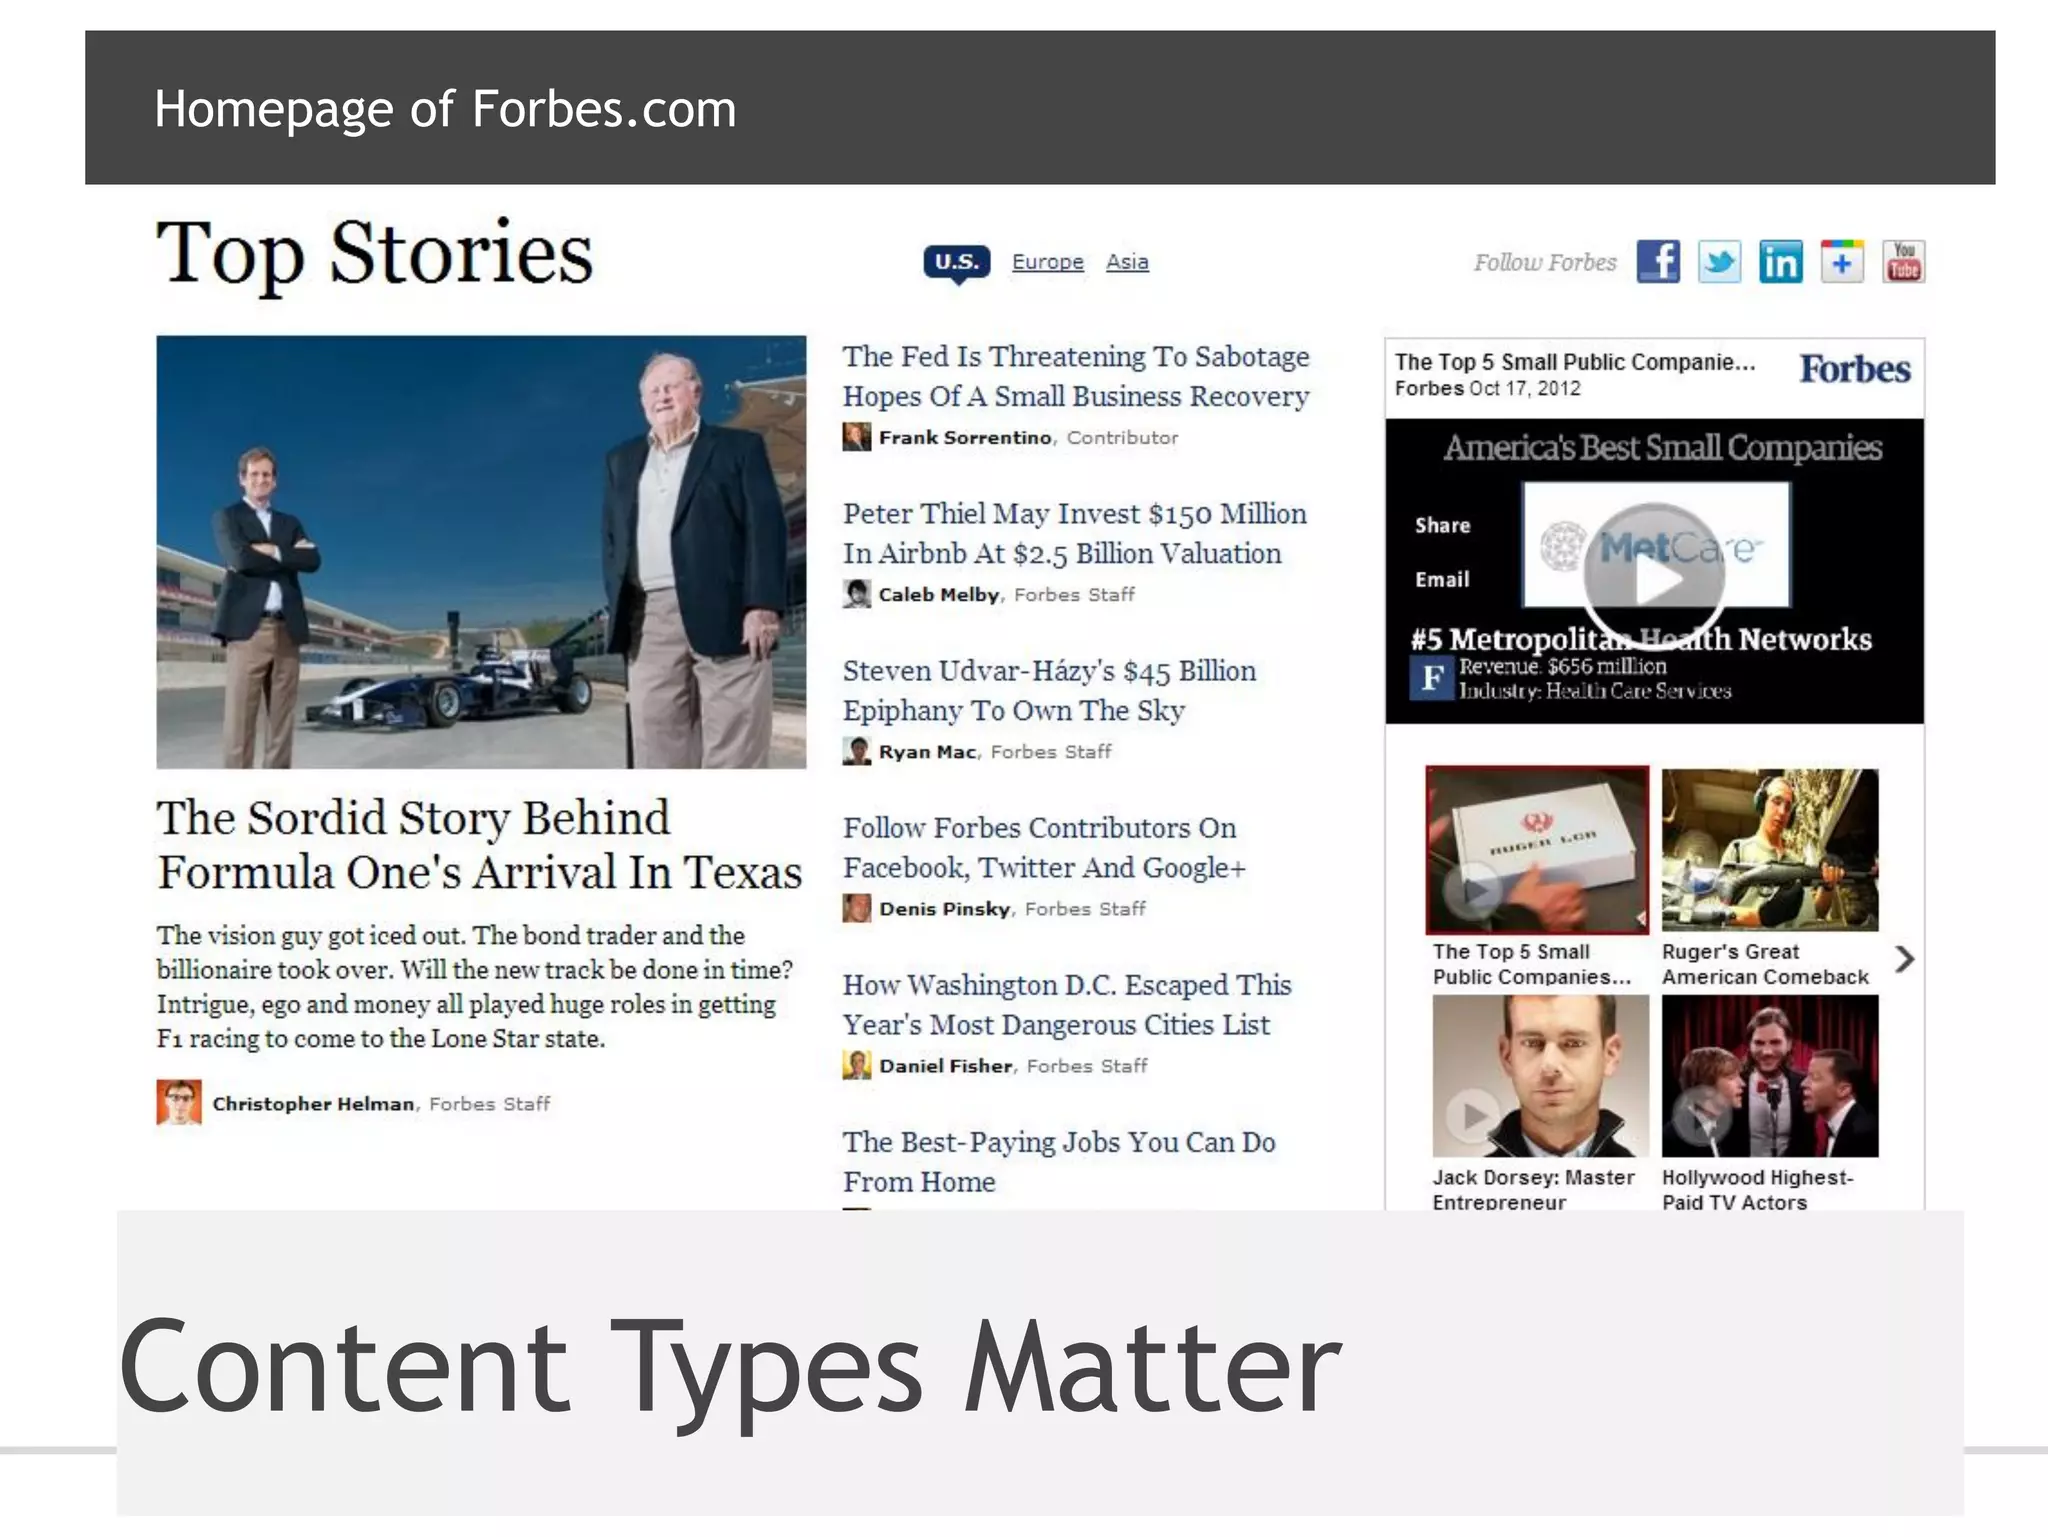Image resolution: width=2048 pixels, height=1537 pixels.
Task: Open the Fed Threatening Small Business Recovery story
Action: tap(1076, 376)
